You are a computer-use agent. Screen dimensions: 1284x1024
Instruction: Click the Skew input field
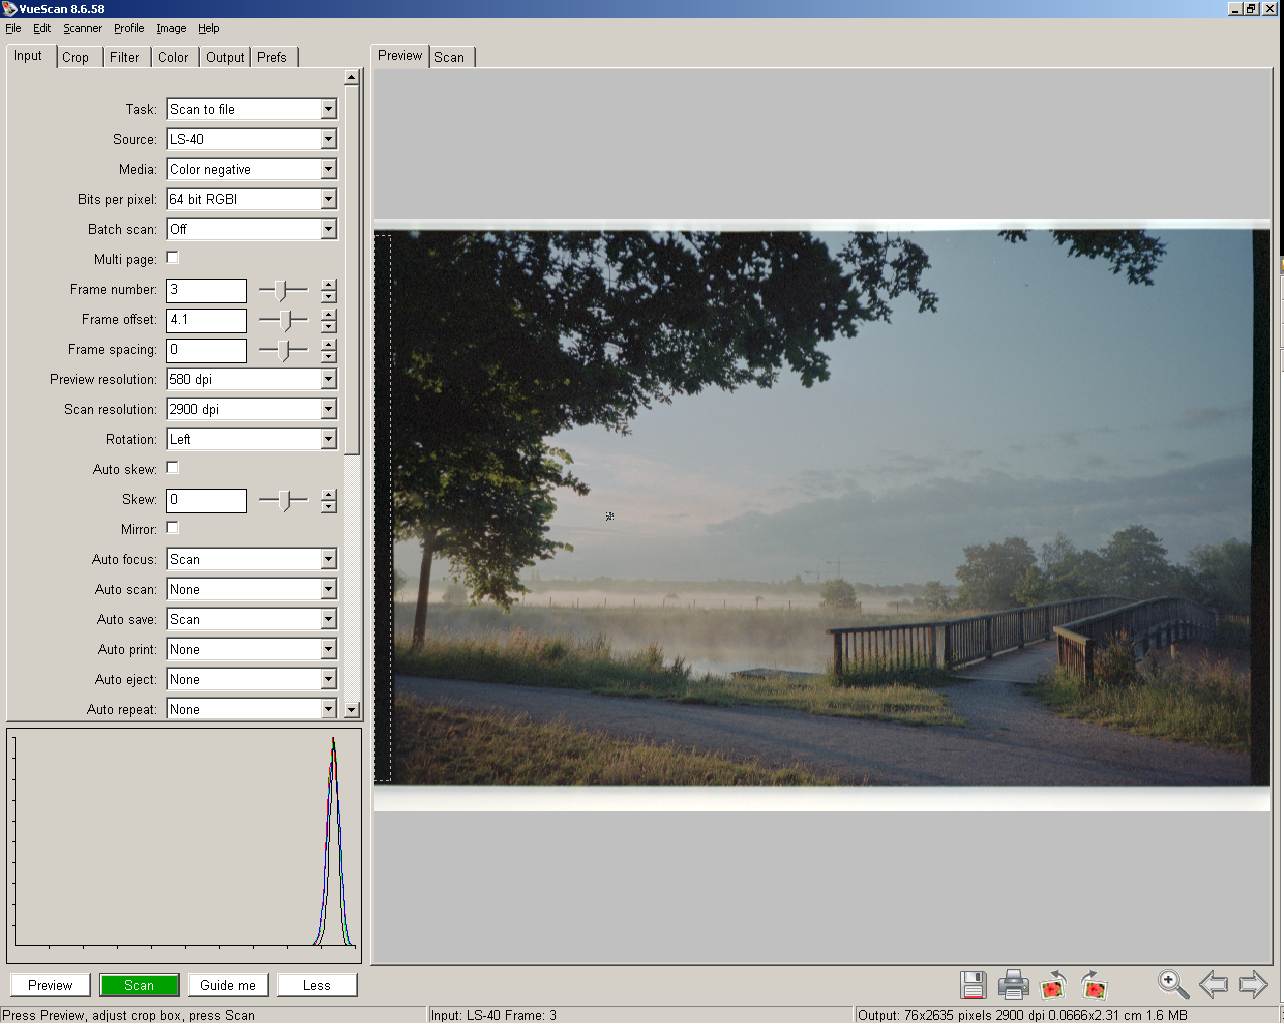[206, 500]
